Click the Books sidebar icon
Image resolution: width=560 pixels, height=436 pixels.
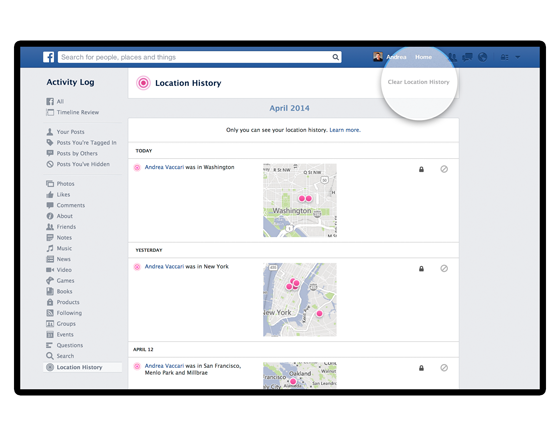50,291
